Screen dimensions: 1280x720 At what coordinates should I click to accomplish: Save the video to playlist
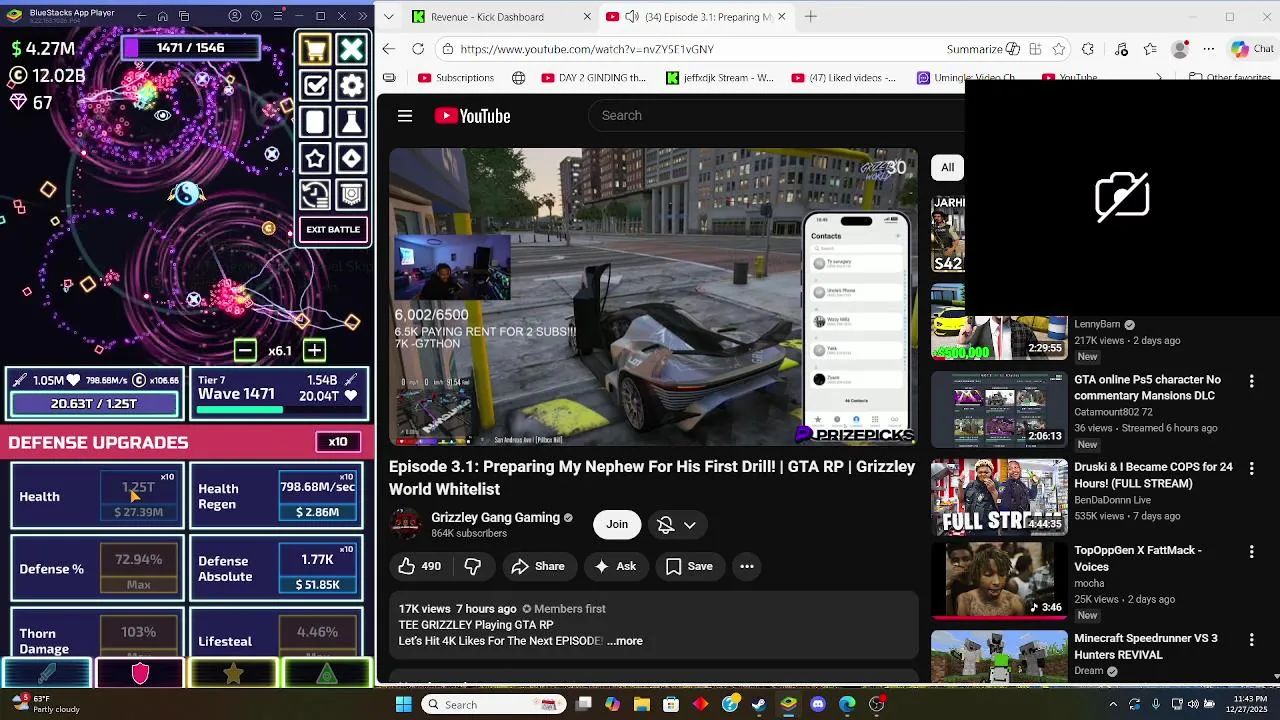[x=689, y=566]
